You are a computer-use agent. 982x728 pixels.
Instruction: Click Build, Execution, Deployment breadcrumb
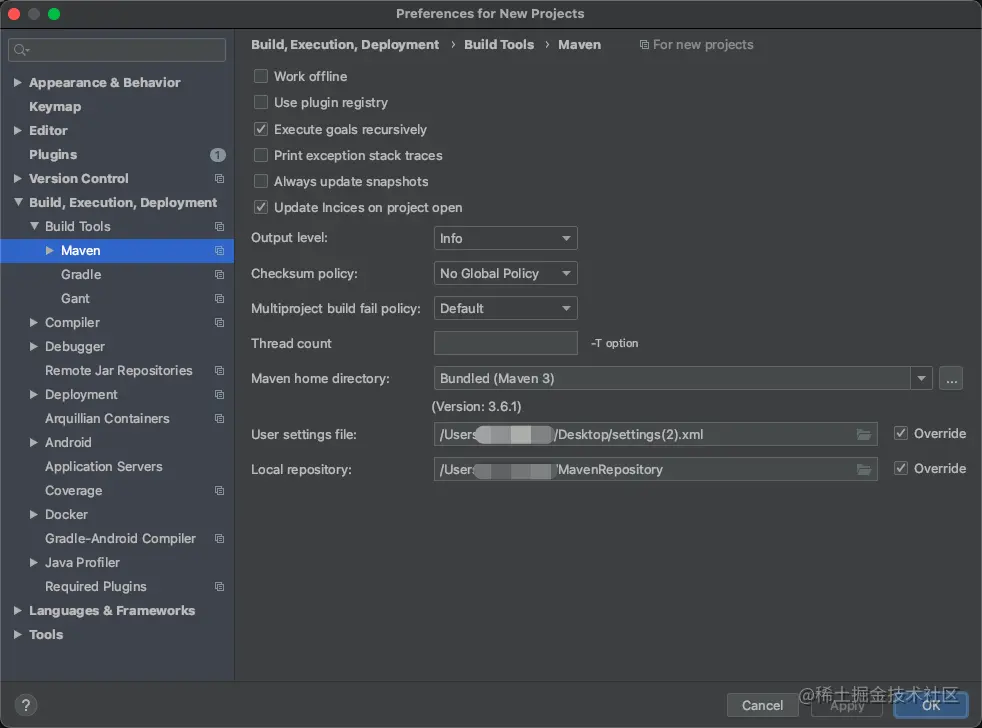click(x=344, y=44)
